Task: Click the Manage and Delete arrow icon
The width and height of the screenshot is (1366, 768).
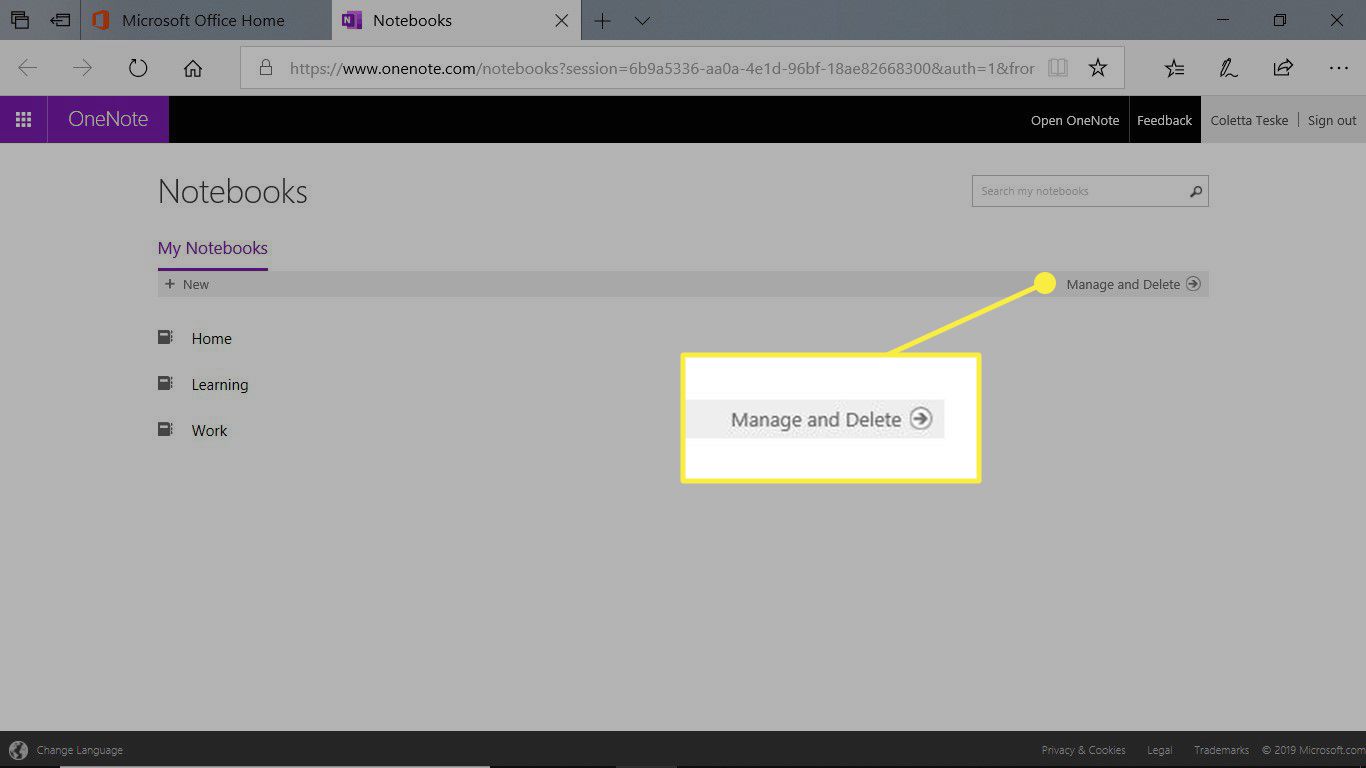Action: [1193, 284]
